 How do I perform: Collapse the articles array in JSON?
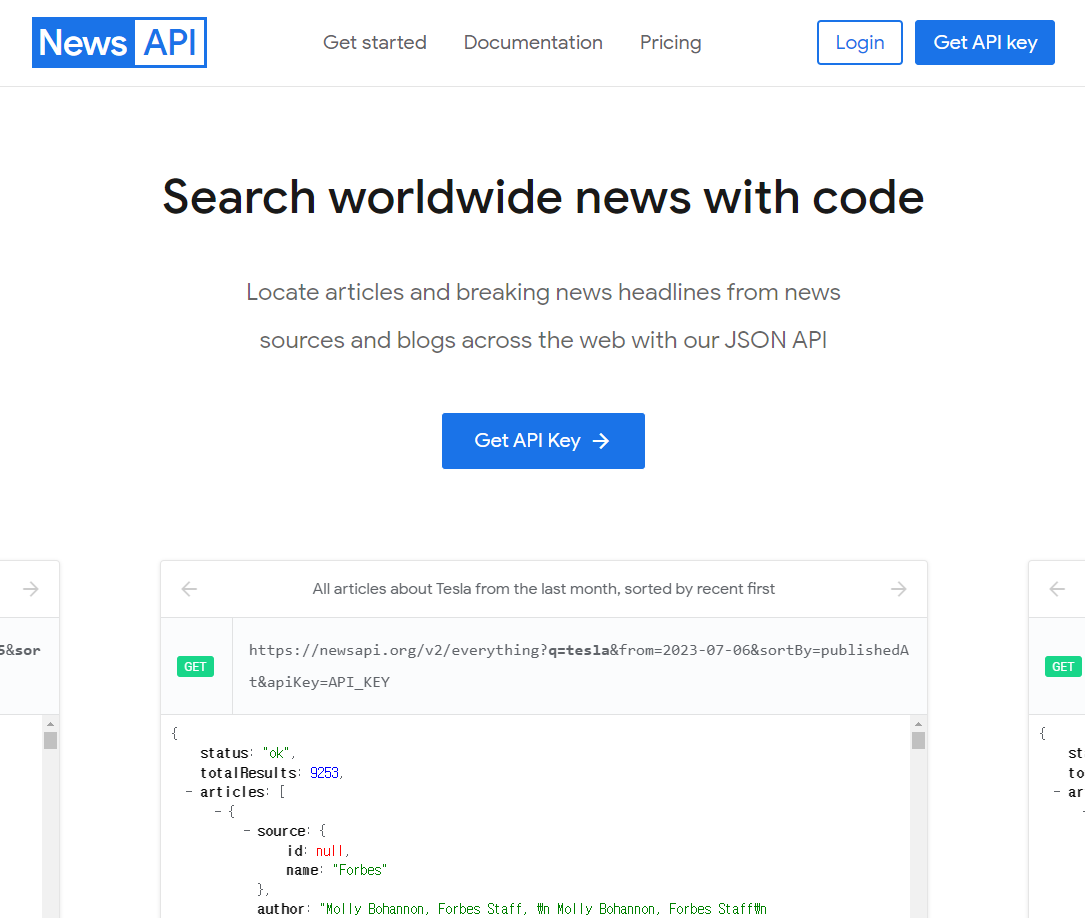[x=188, y=791]
